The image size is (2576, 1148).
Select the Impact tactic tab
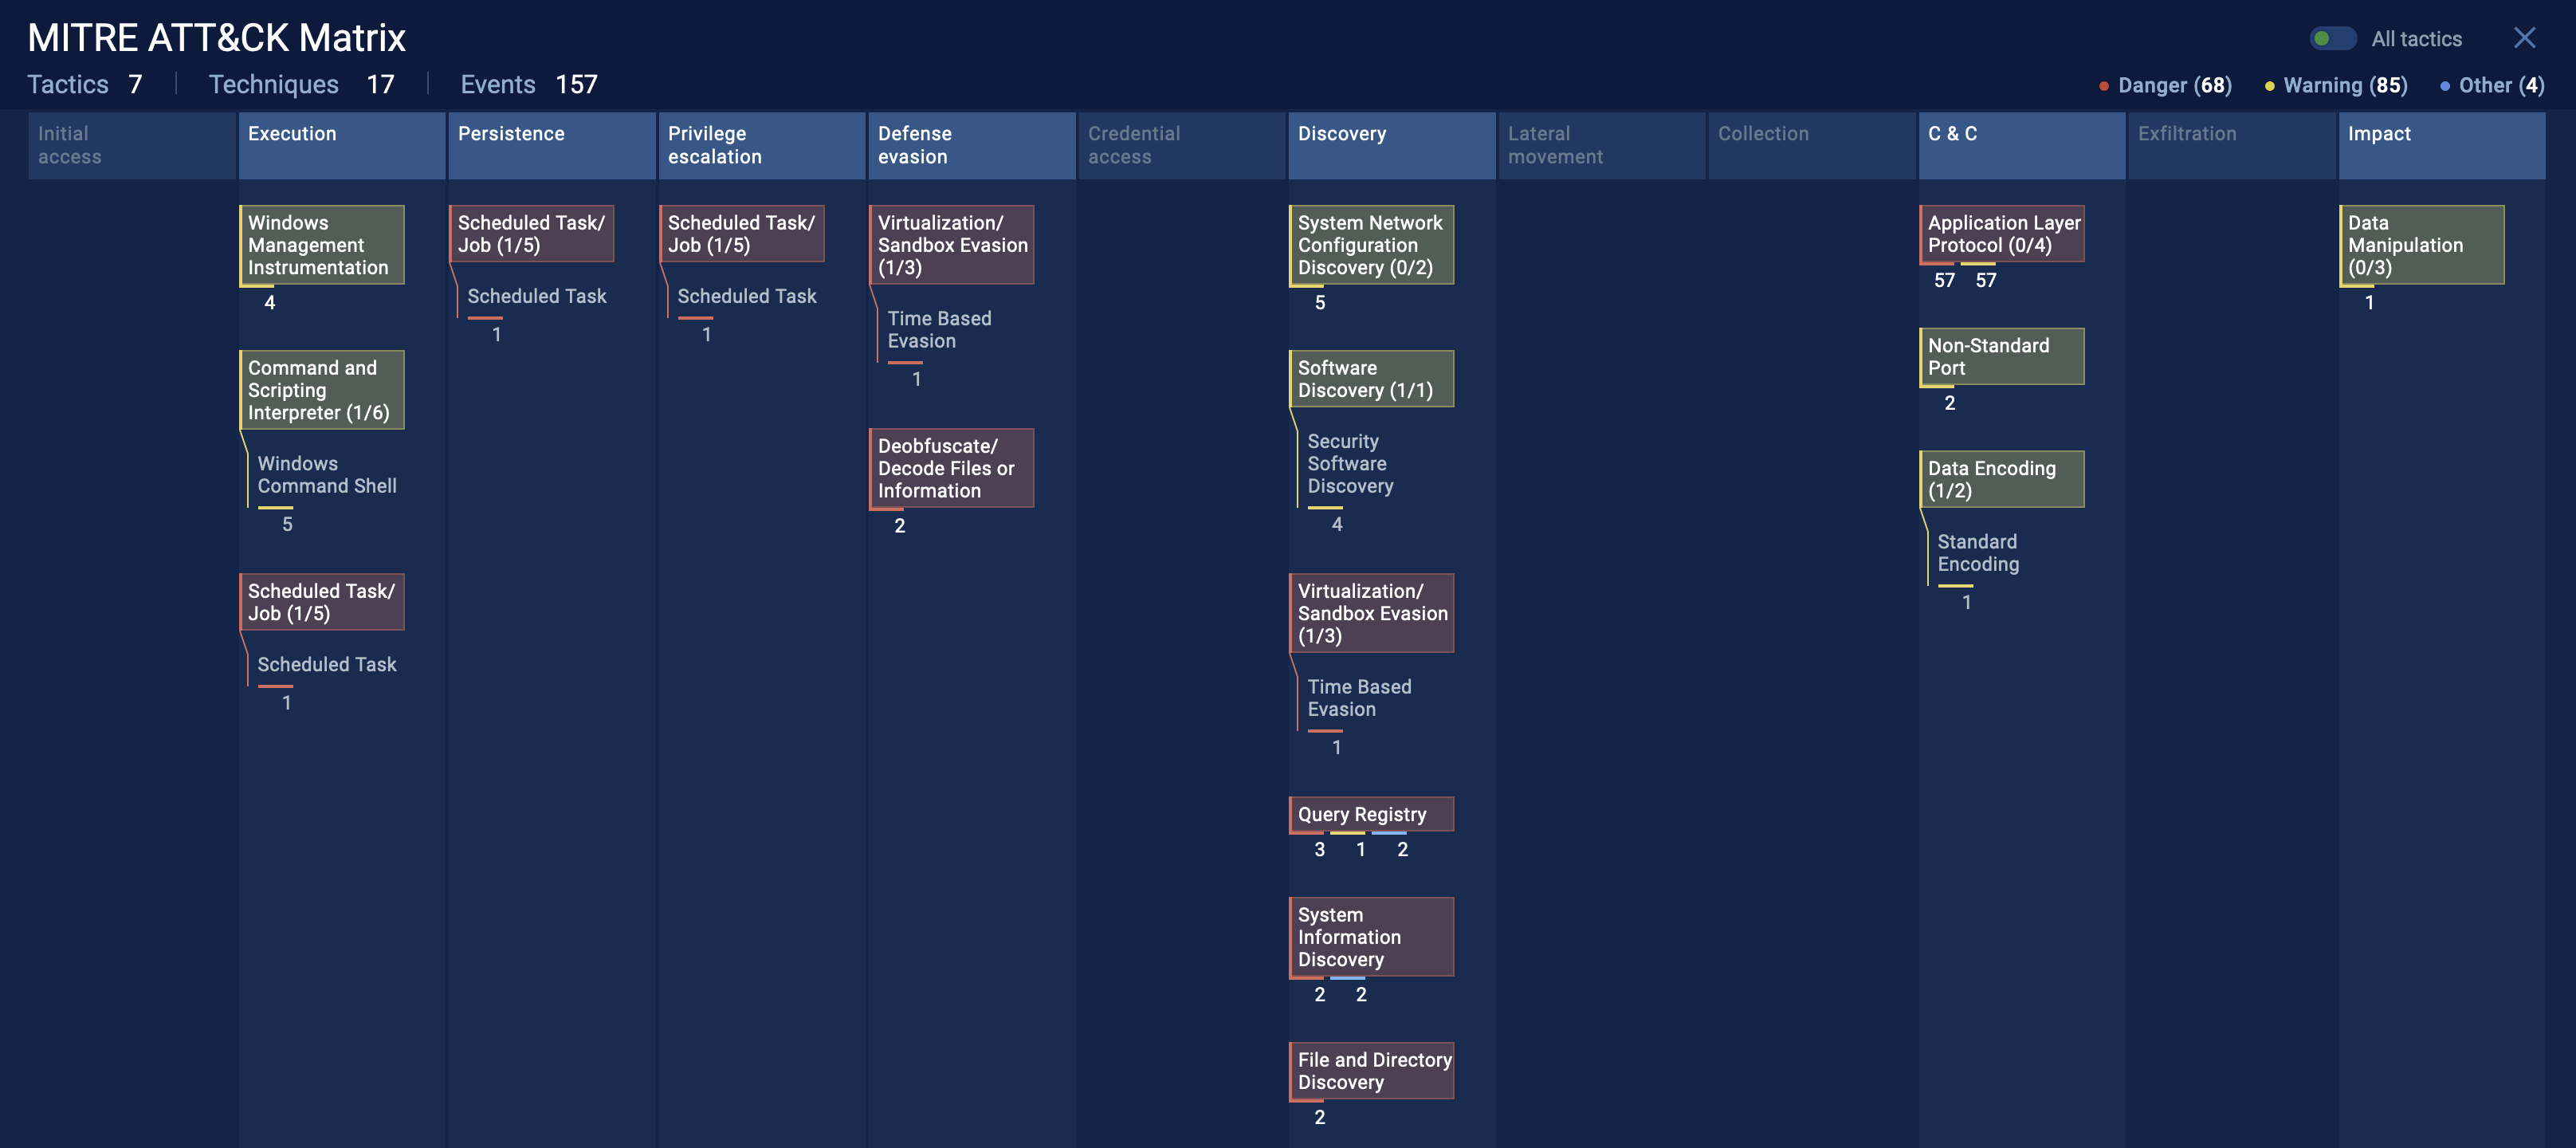tap(2440, 144)
